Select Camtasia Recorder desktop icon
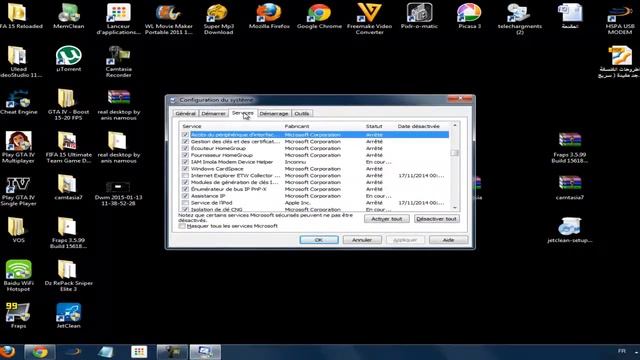 coord(118,62)
